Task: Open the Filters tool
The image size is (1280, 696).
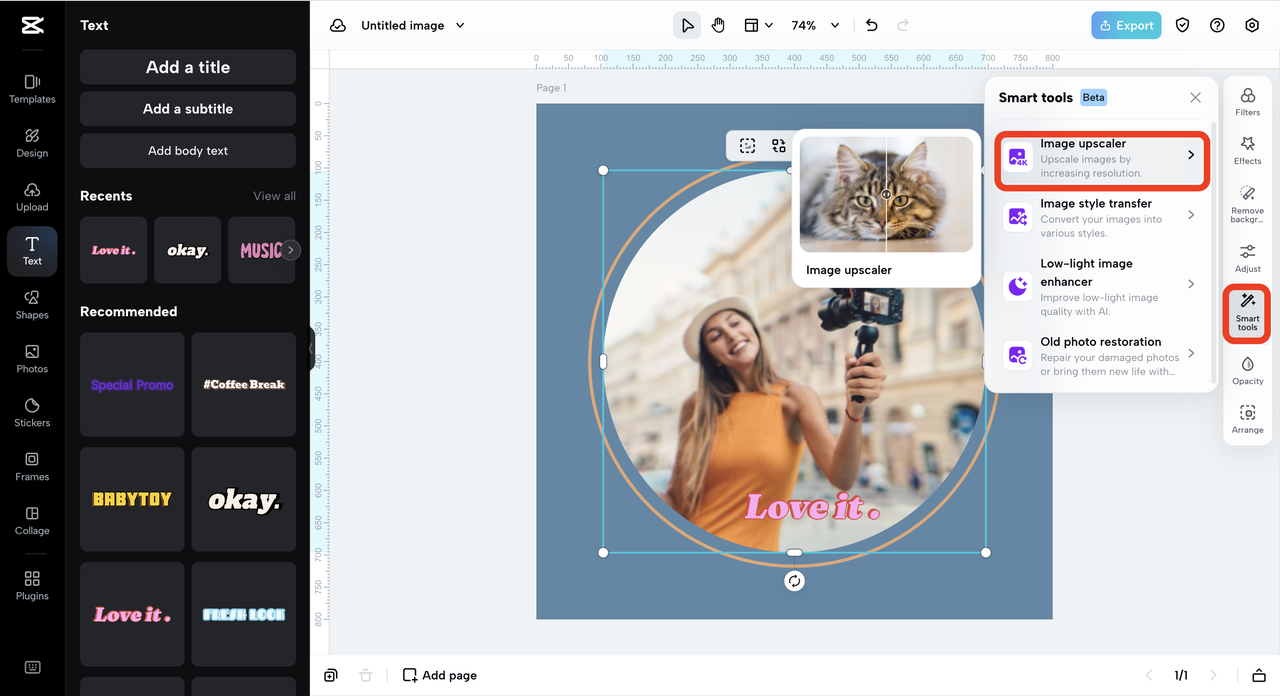Action: (x=1247, y=102)
